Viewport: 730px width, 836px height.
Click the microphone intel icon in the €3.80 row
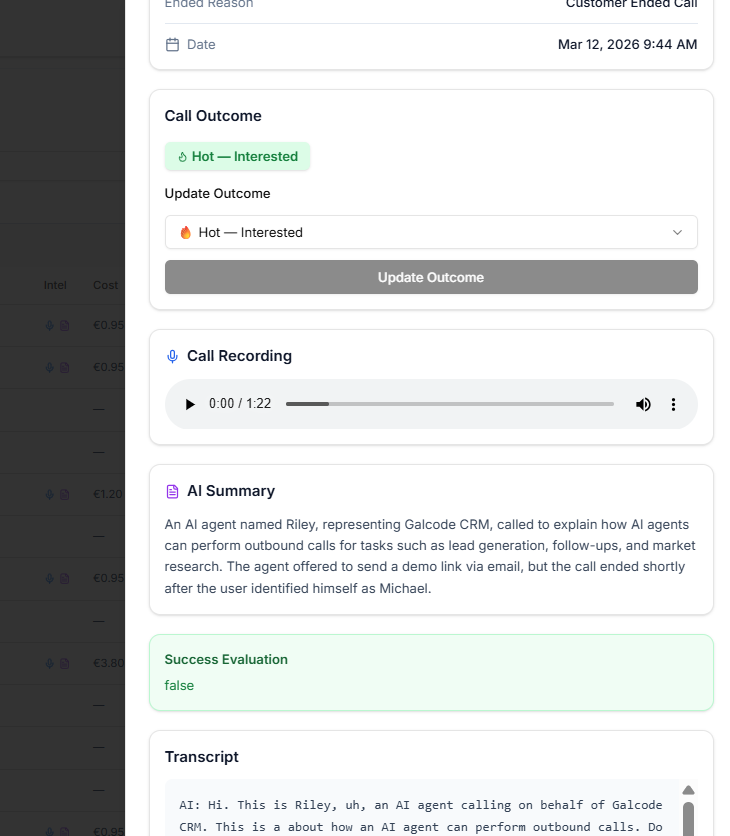(x=52, y=662)
